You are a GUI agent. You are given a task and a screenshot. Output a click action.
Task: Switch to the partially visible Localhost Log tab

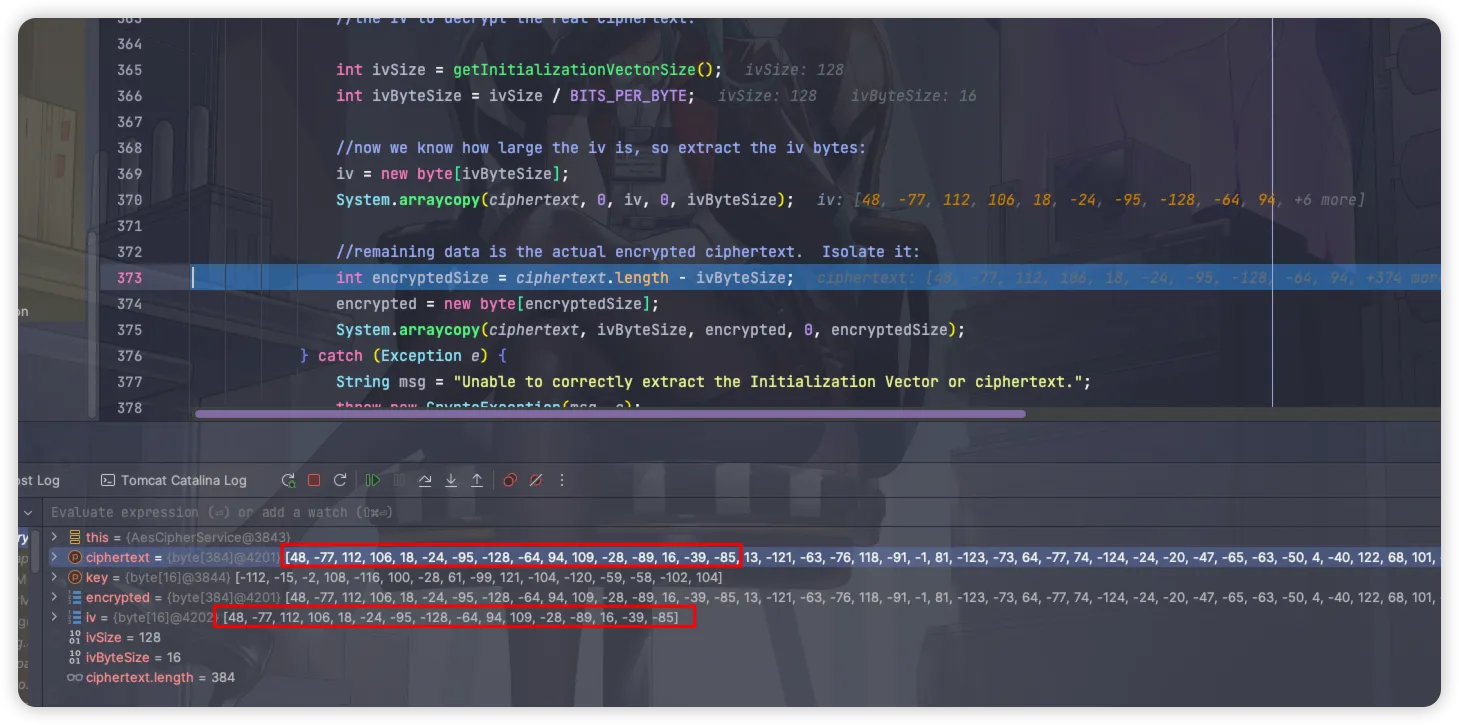38,481
